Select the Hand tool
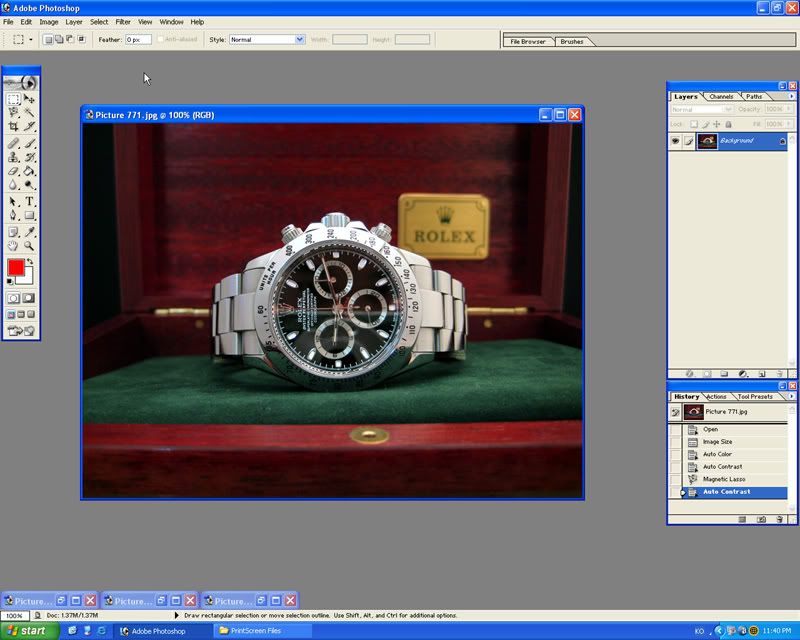 (13, 247)
